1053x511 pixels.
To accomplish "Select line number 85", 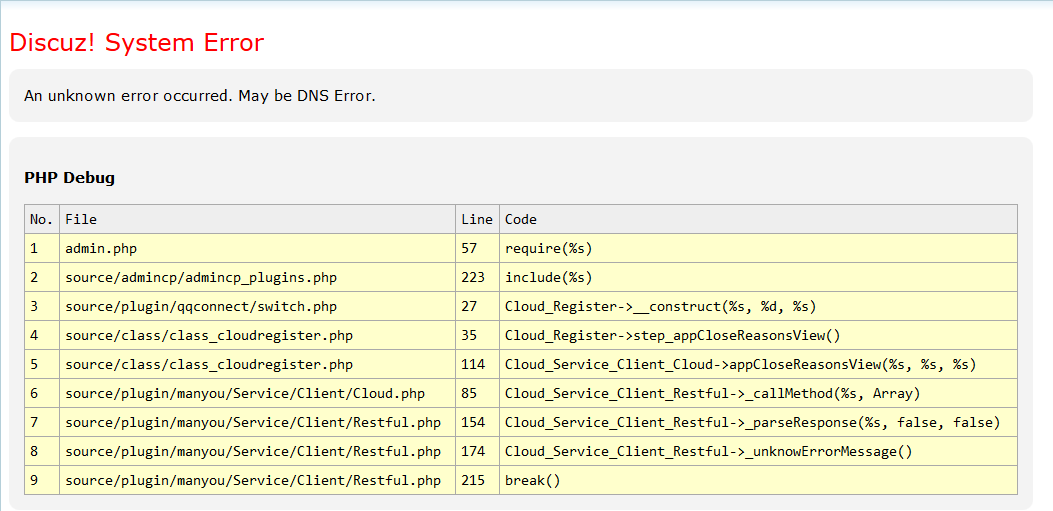I will pos(477,393).
